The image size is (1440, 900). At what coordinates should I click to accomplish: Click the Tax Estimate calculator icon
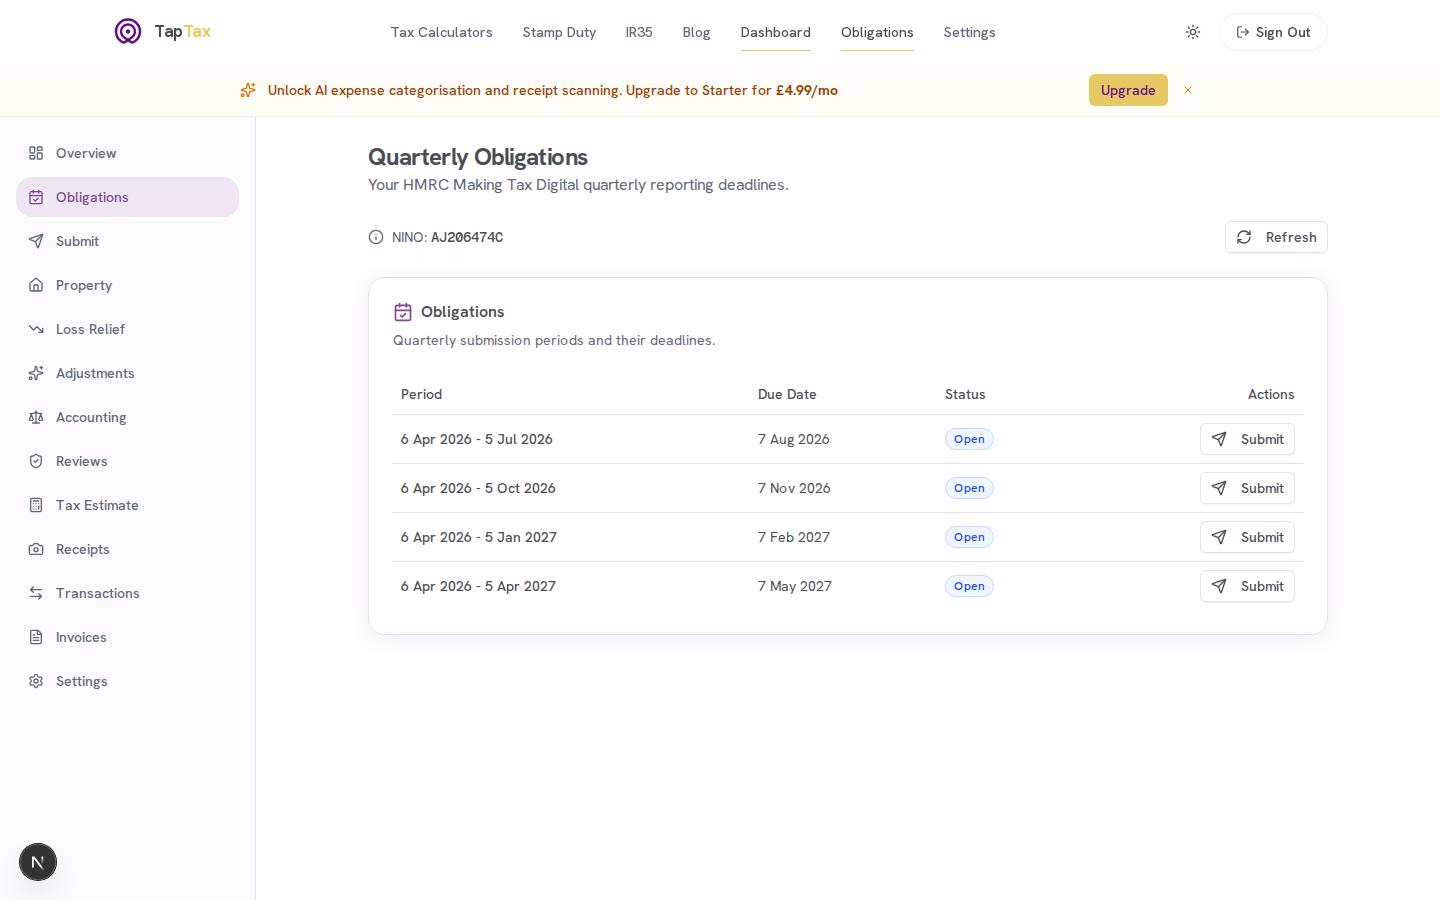point(36,505)
